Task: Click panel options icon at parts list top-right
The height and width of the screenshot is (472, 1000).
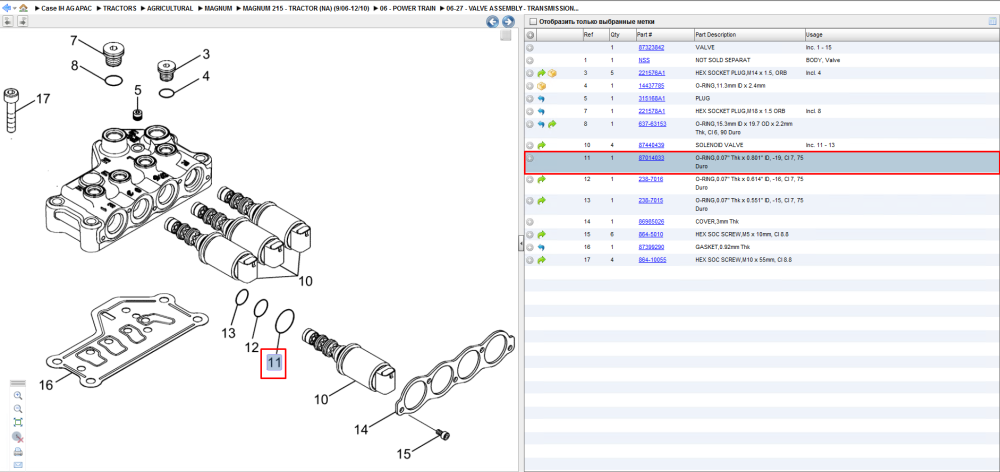Action: click(x=992, y=22)
